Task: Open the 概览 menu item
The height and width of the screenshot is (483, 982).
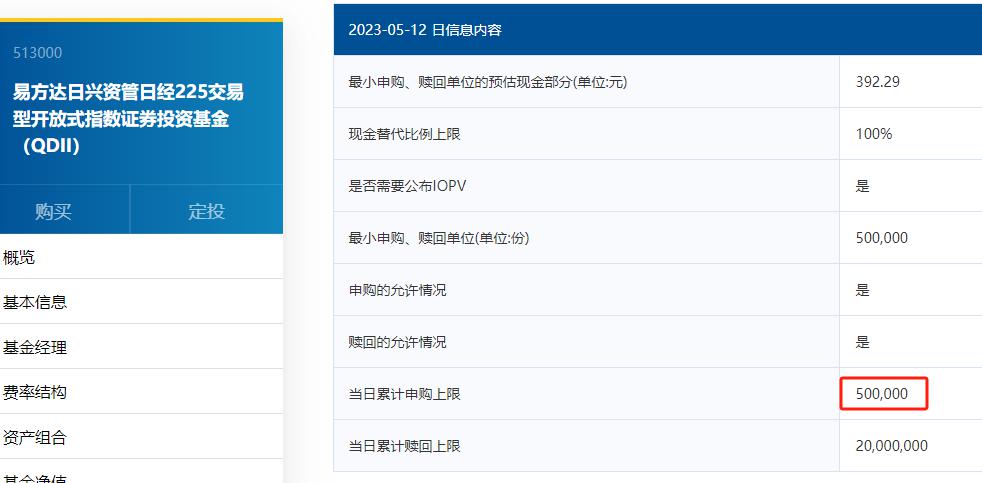Action: click(x=19, y=257)
